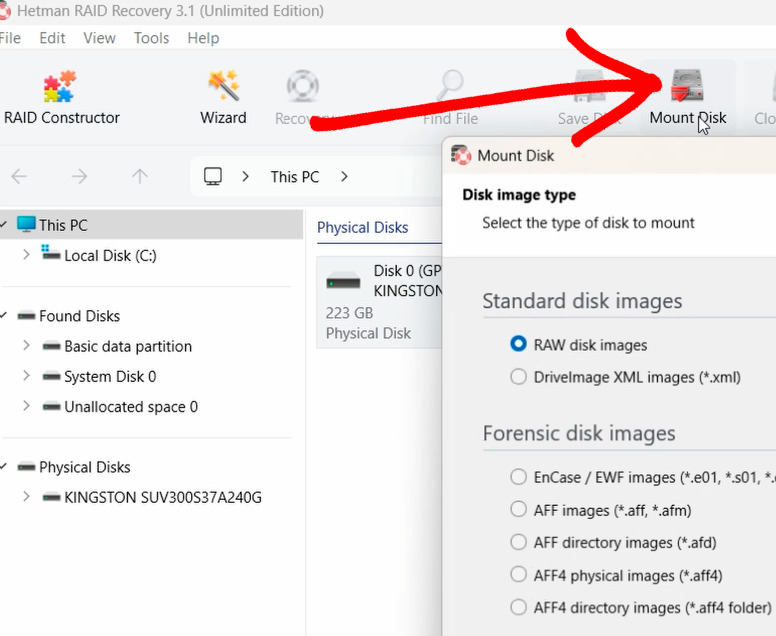The width and height of the screenshot is (776, 636).
Task: Select Local Disk (C:) in tree
Action: pyautogui.click(x=110, y=255)
